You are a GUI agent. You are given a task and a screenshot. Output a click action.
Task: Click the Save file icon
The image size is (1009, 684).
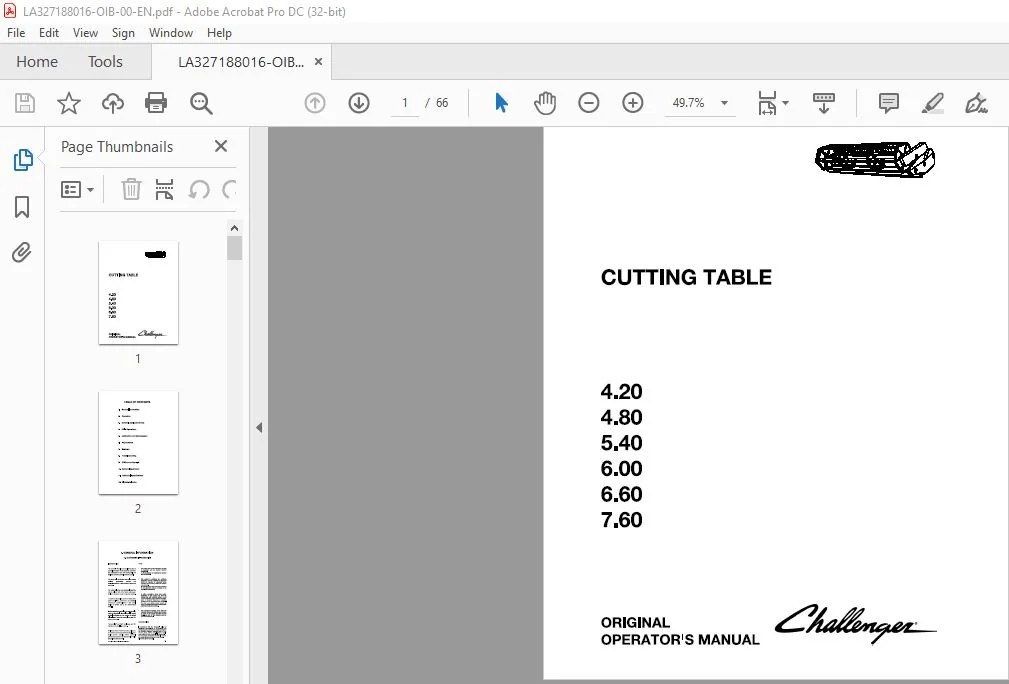[x=25, y=103]
